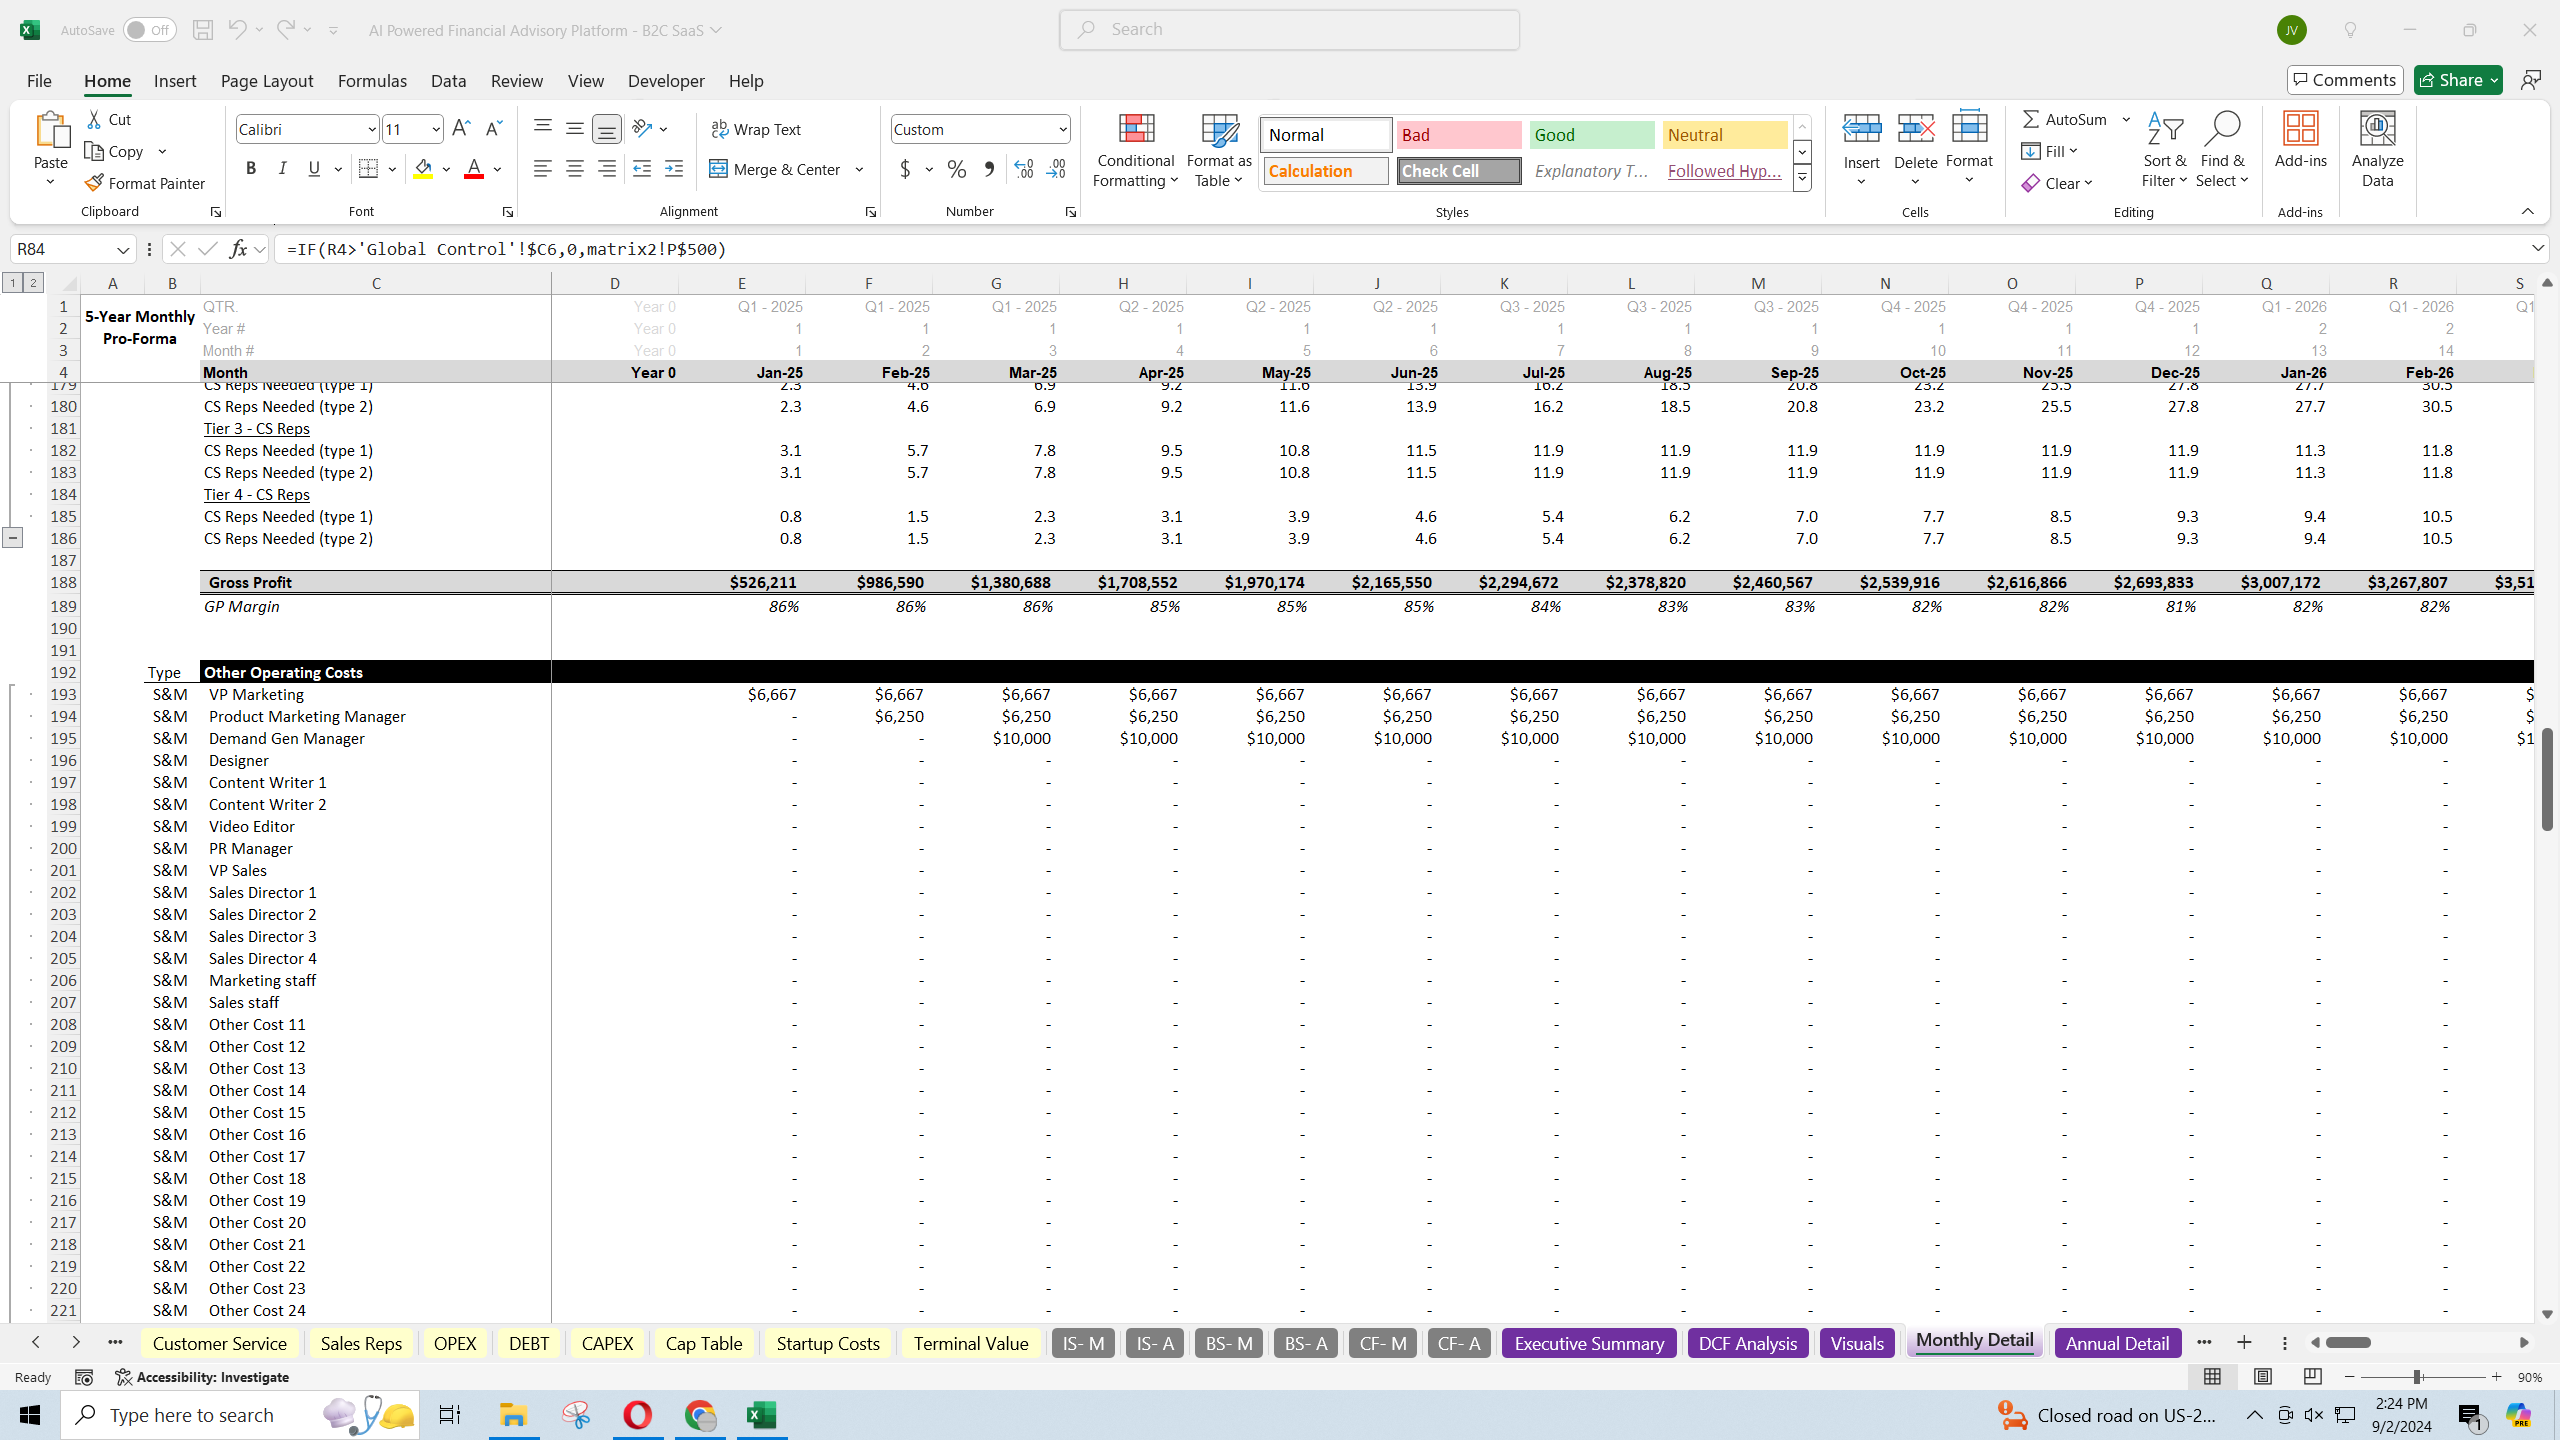
Task: Open the Page Layout ribbon tab
Action: pyautogui.click(x=267, y=81)
